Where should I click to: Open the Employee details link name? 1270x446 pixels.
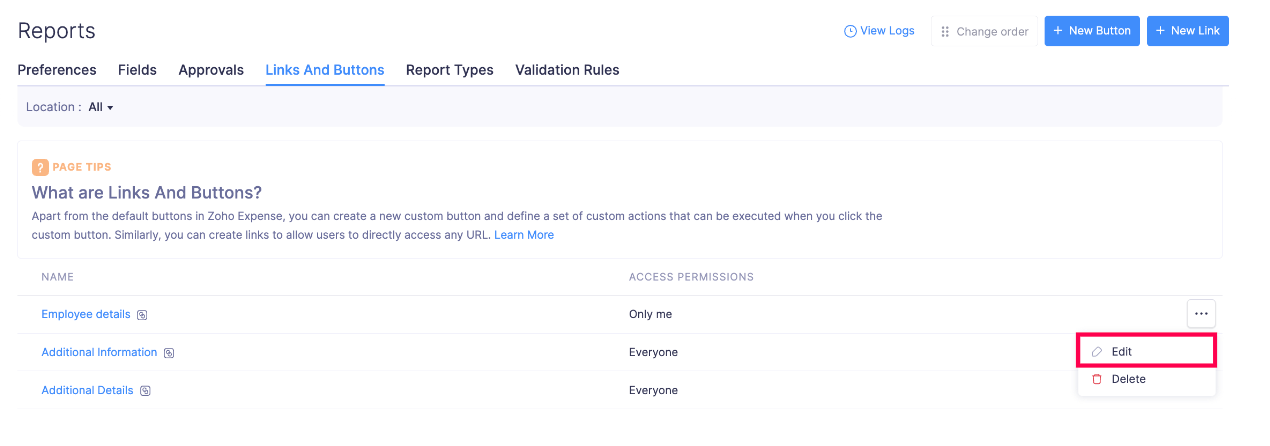86,314
